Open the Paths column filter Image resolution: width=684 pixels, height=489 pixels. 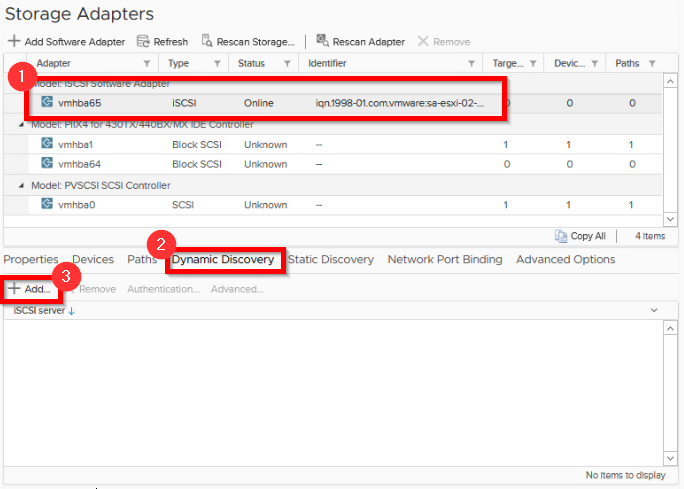tap(652, 64)
